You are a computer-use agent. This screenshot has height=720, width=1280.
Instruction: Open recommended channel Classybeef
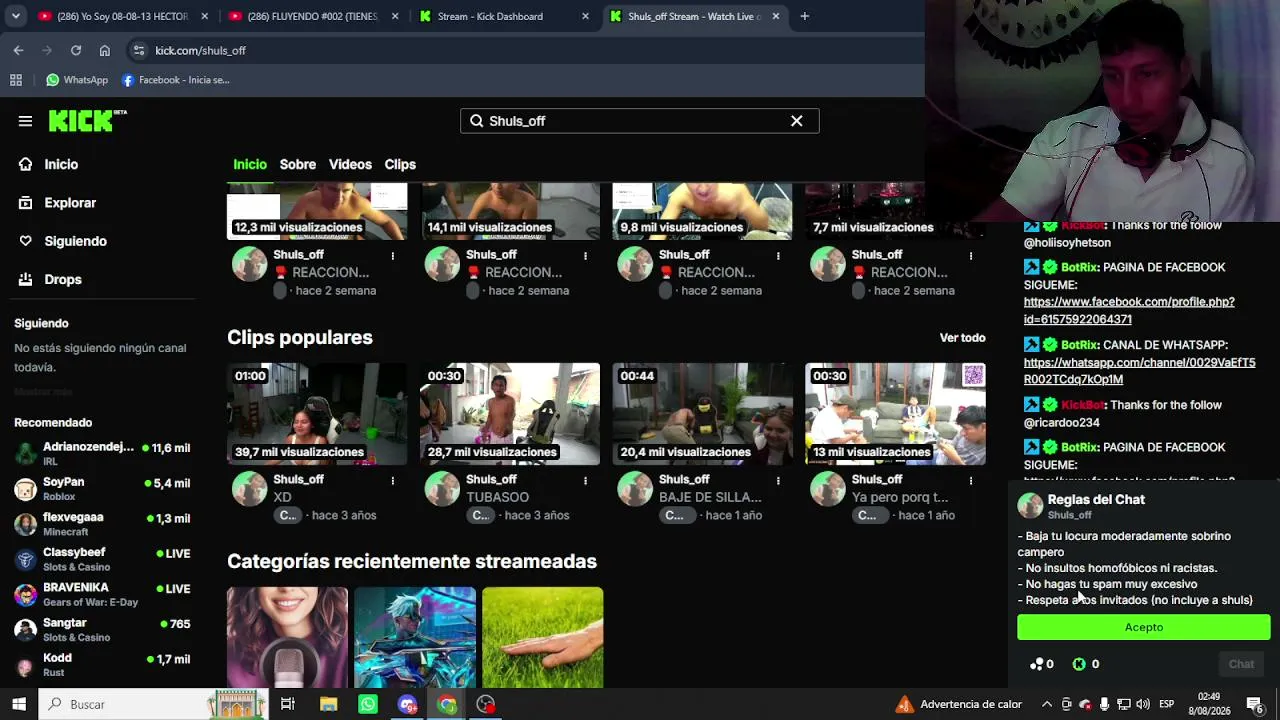pyautogui.click(x=102, y=559)
